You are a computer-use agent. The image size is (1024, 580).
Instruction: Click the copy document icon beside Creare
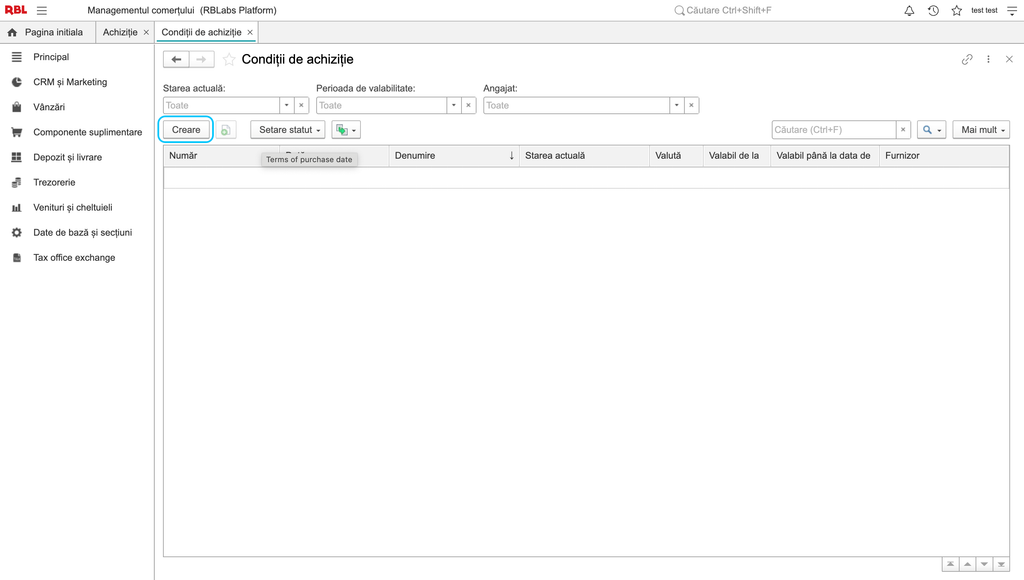[225, 130]
